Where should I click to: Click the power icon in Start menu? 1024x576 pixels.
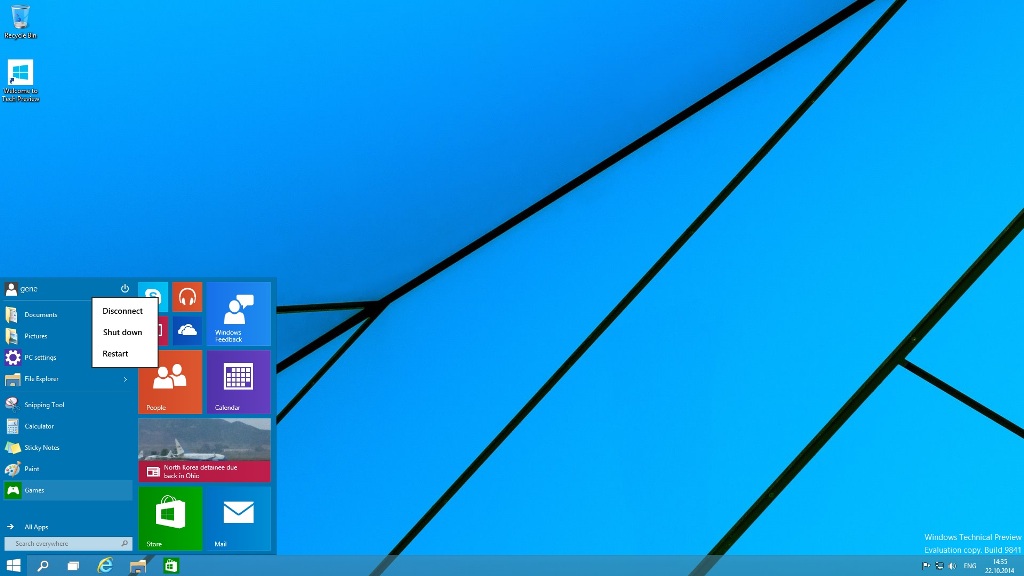point(125,289)
